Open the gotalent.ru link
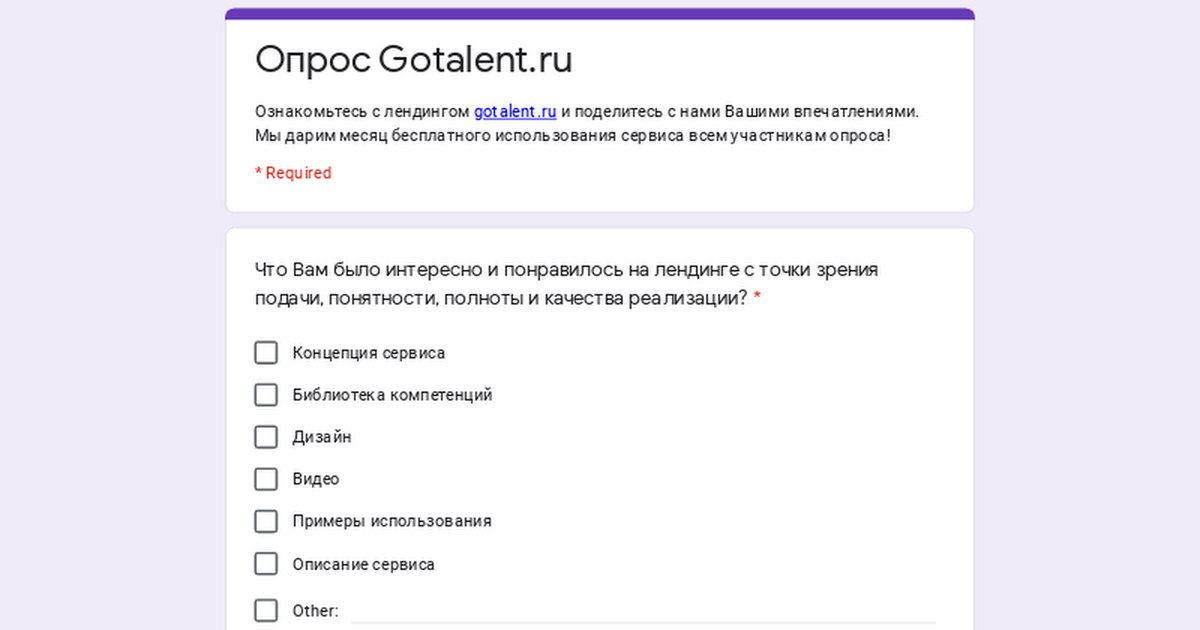 click(515, 111)
